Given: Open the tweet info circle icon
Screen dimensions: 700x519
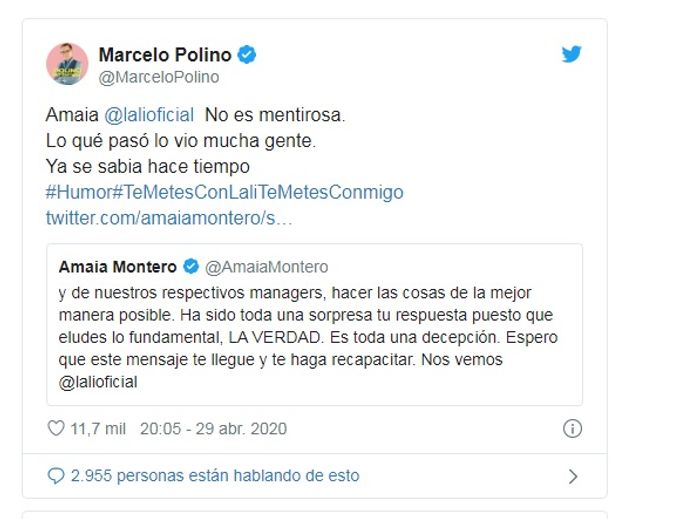Looking at the screenshot, I should [572, 429].
